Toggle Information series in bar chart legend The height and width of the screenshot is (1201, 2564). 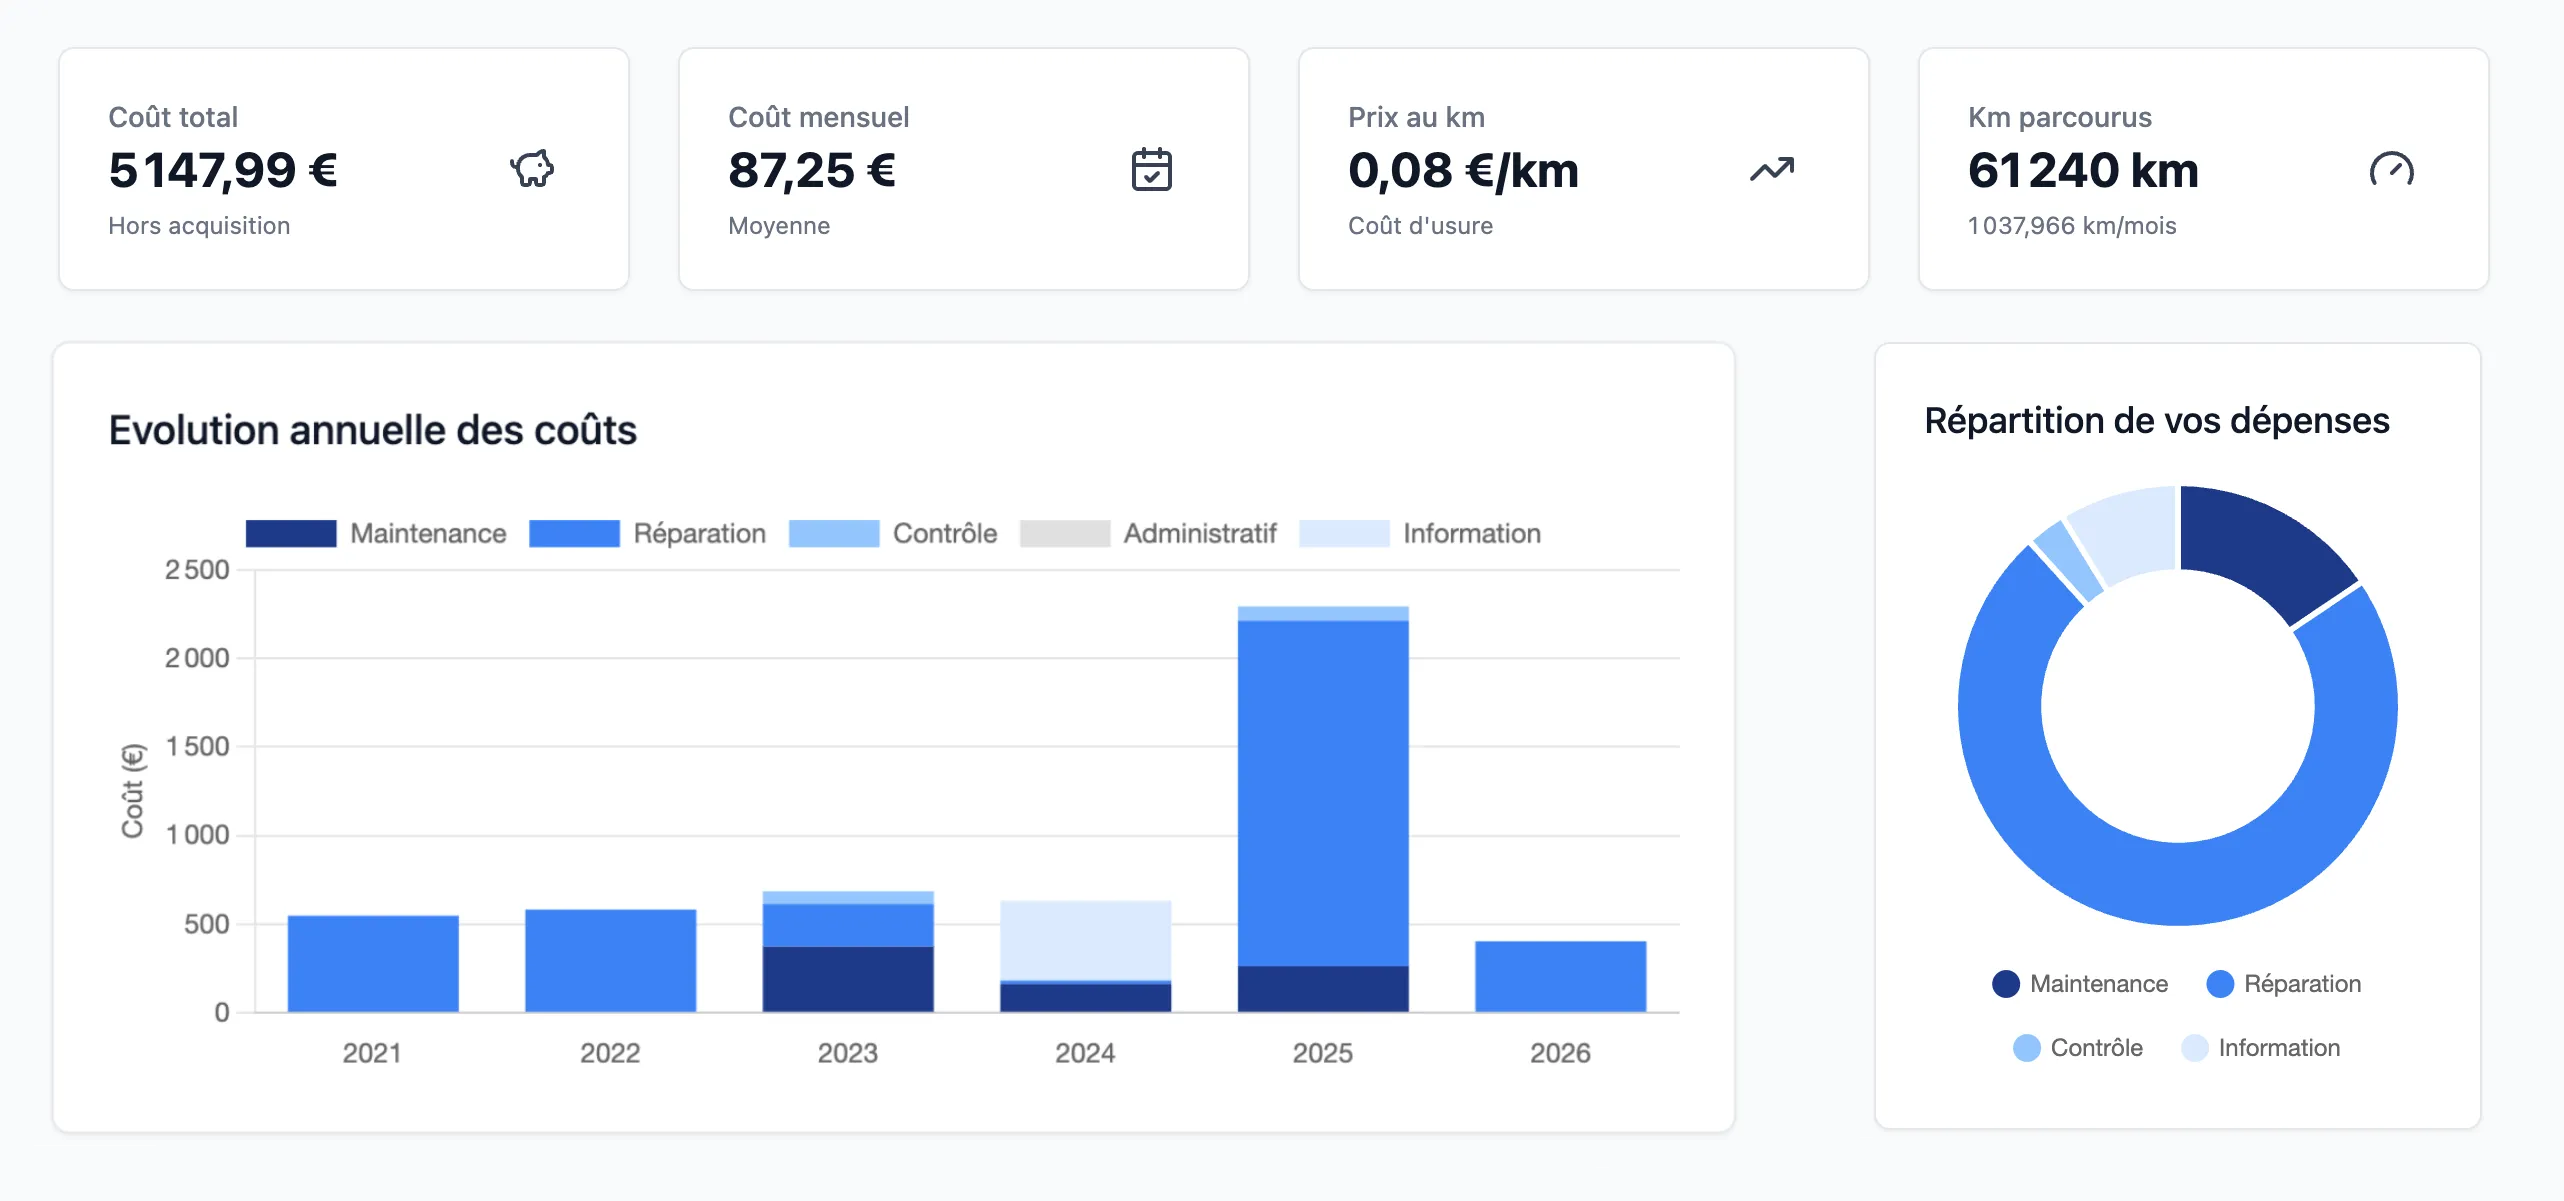click(x=1344, y=533)
